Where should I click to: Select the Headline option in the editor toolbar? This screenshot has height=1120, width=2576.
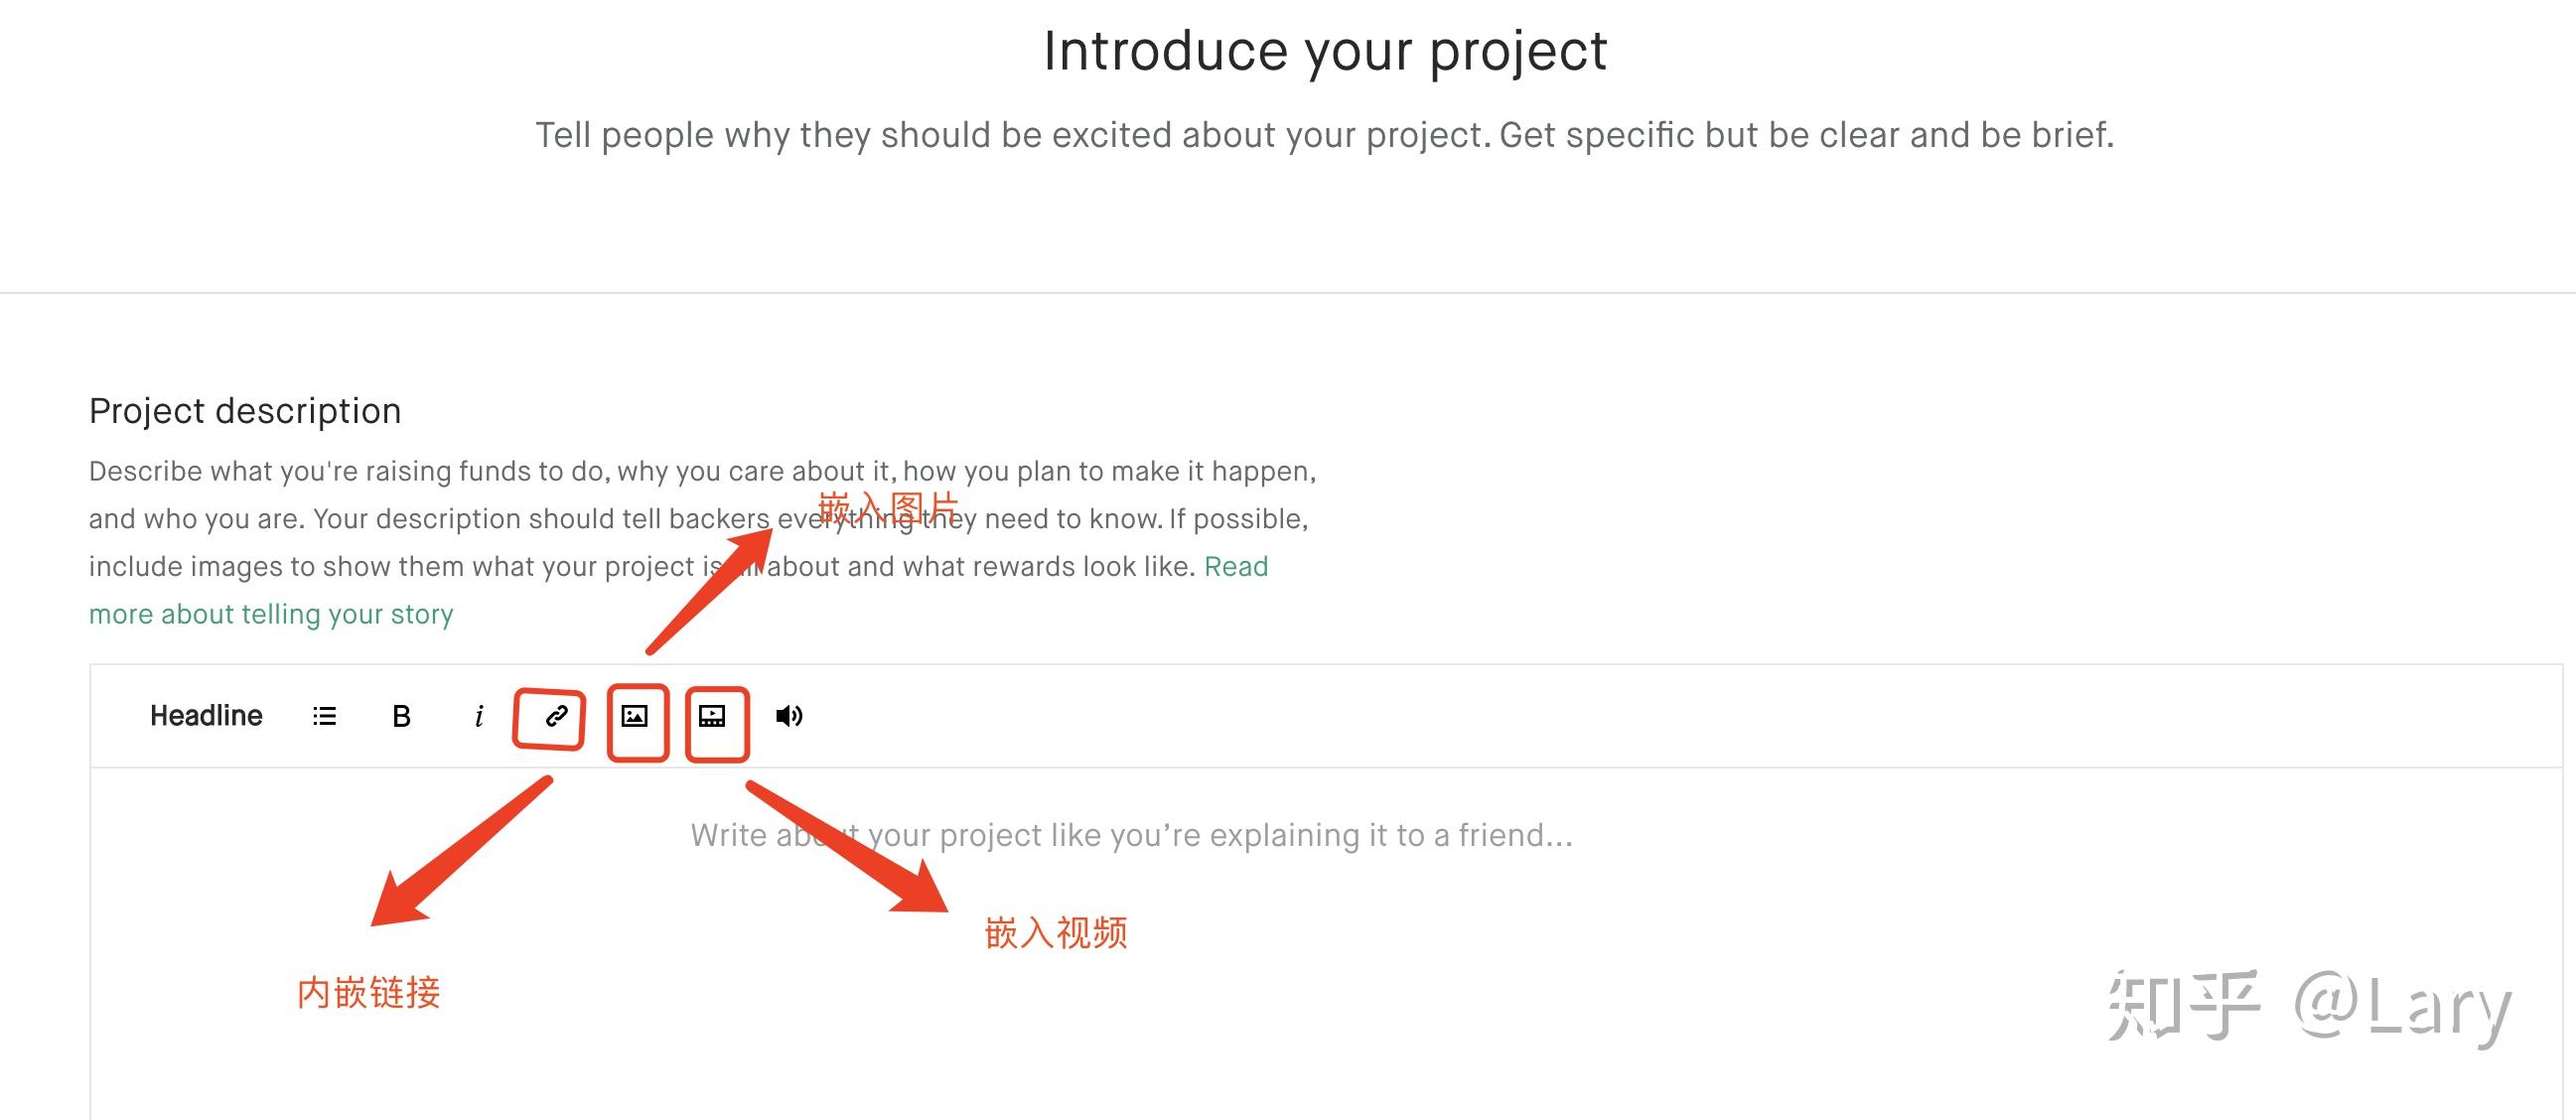tap(205, 716)
